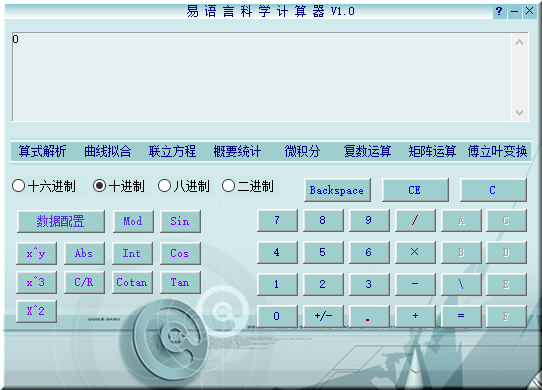Click the backslash \ integer division key

click(461, 284)
